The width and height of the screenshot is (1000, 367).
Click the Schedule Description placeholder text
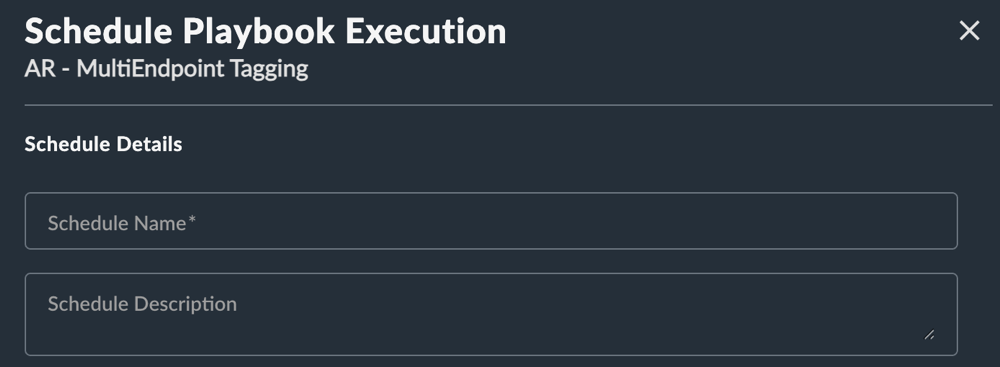pyautogui.click(x=142, y=304)
